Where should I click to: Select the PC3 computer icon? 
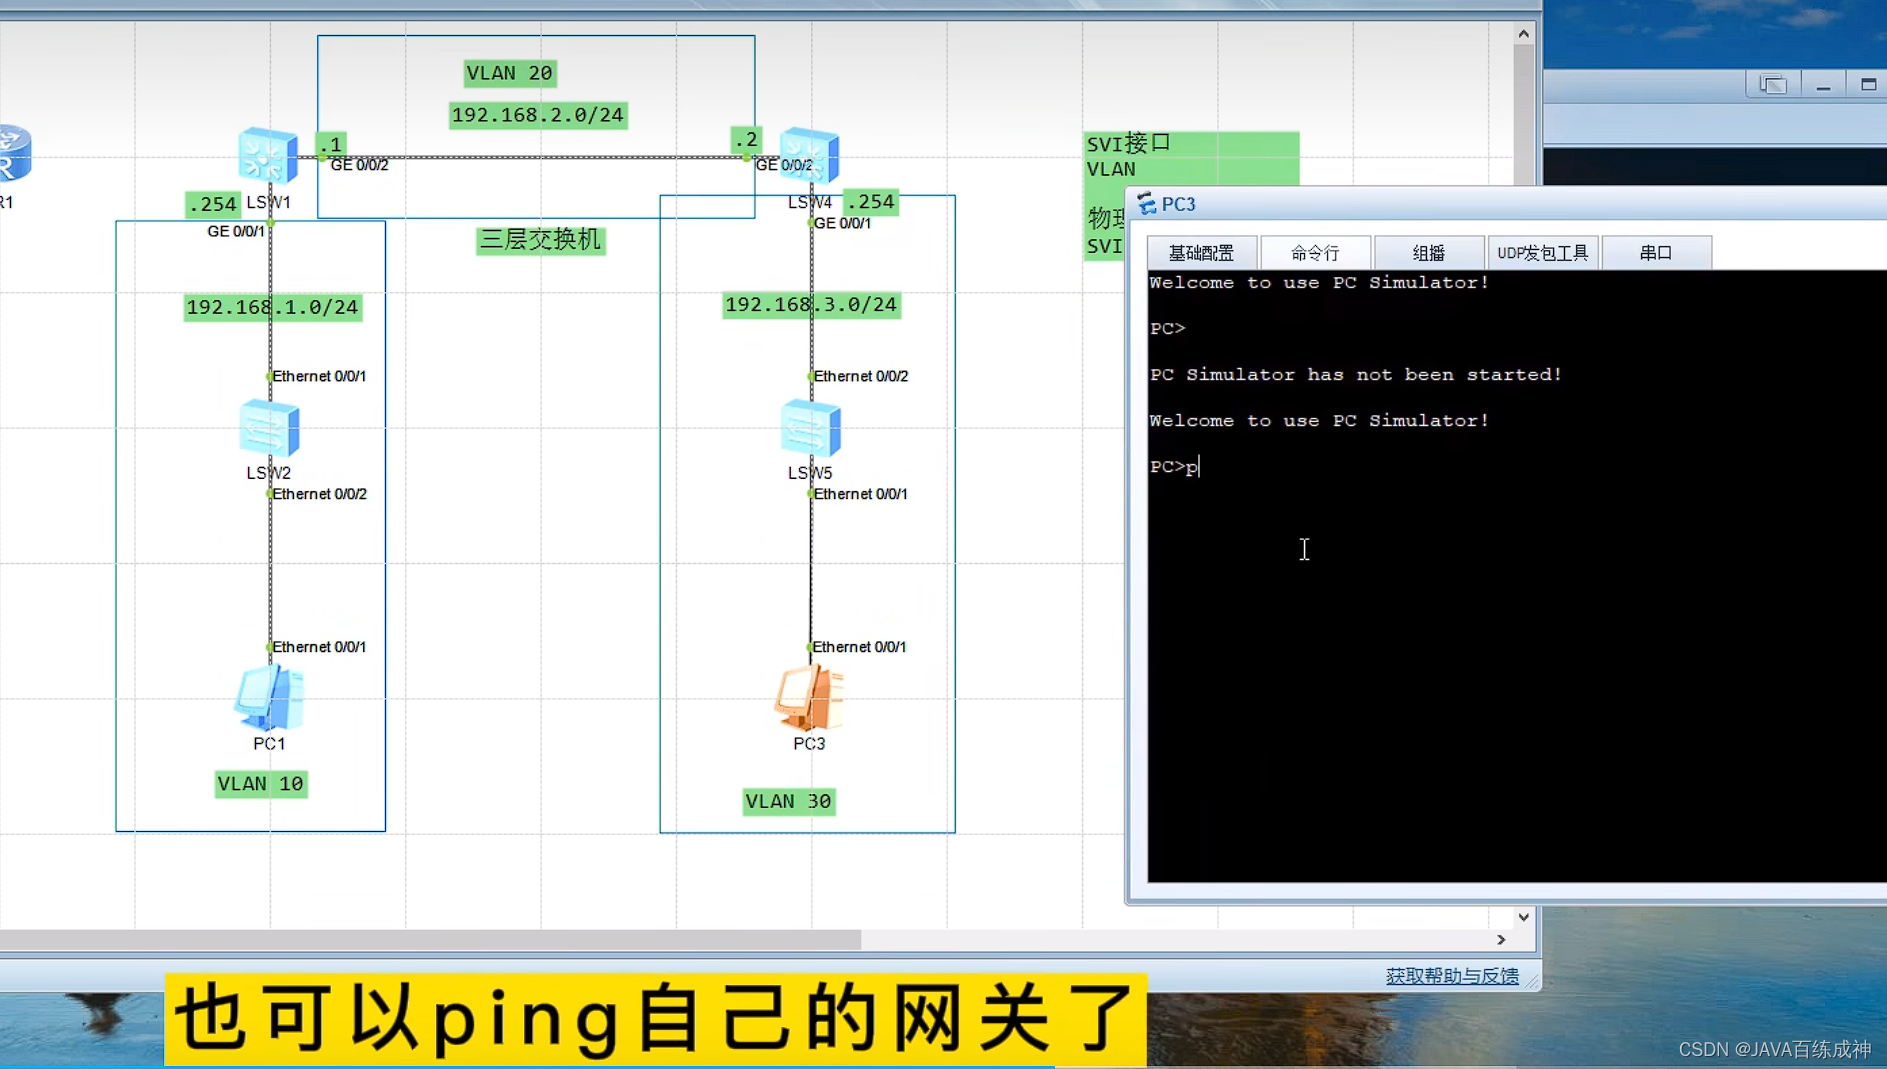point(809,698)
